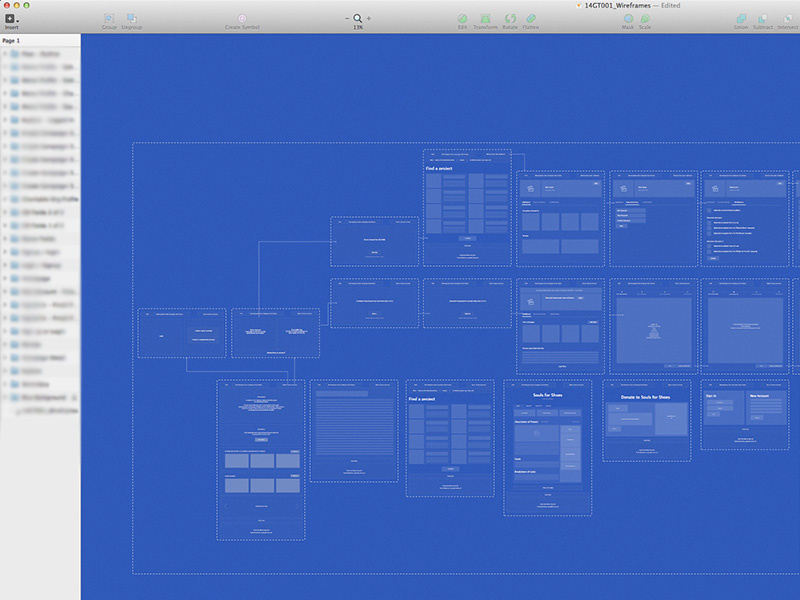Viewport: 800px width, 600px height.
Task: Apply the Union boolean operation
Action: coord(741,19)
